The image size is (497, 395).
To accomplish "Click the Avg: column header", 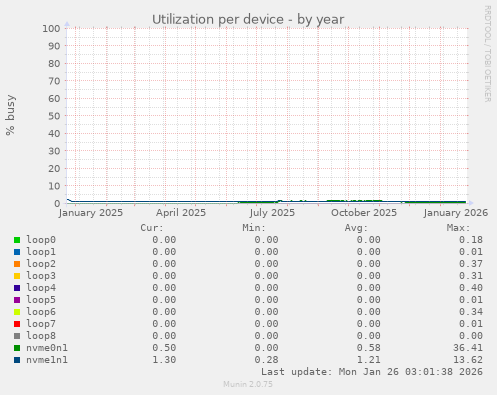I will 356,228.
